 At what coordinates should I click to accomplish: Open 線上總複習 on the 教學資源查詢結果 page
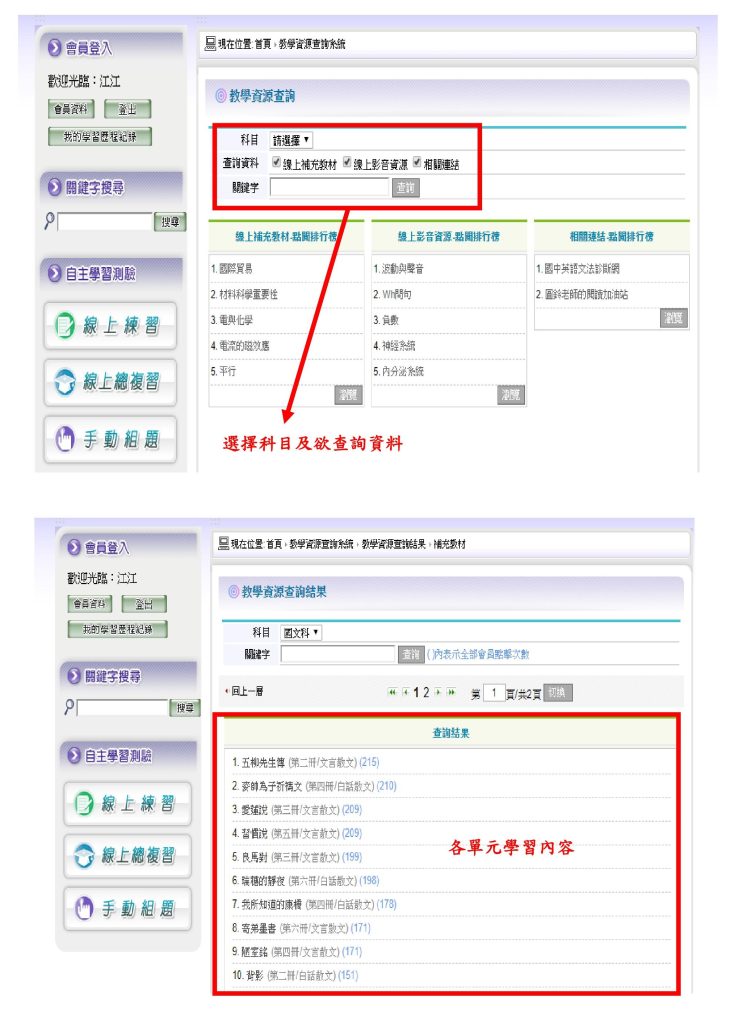click(127, 855)
